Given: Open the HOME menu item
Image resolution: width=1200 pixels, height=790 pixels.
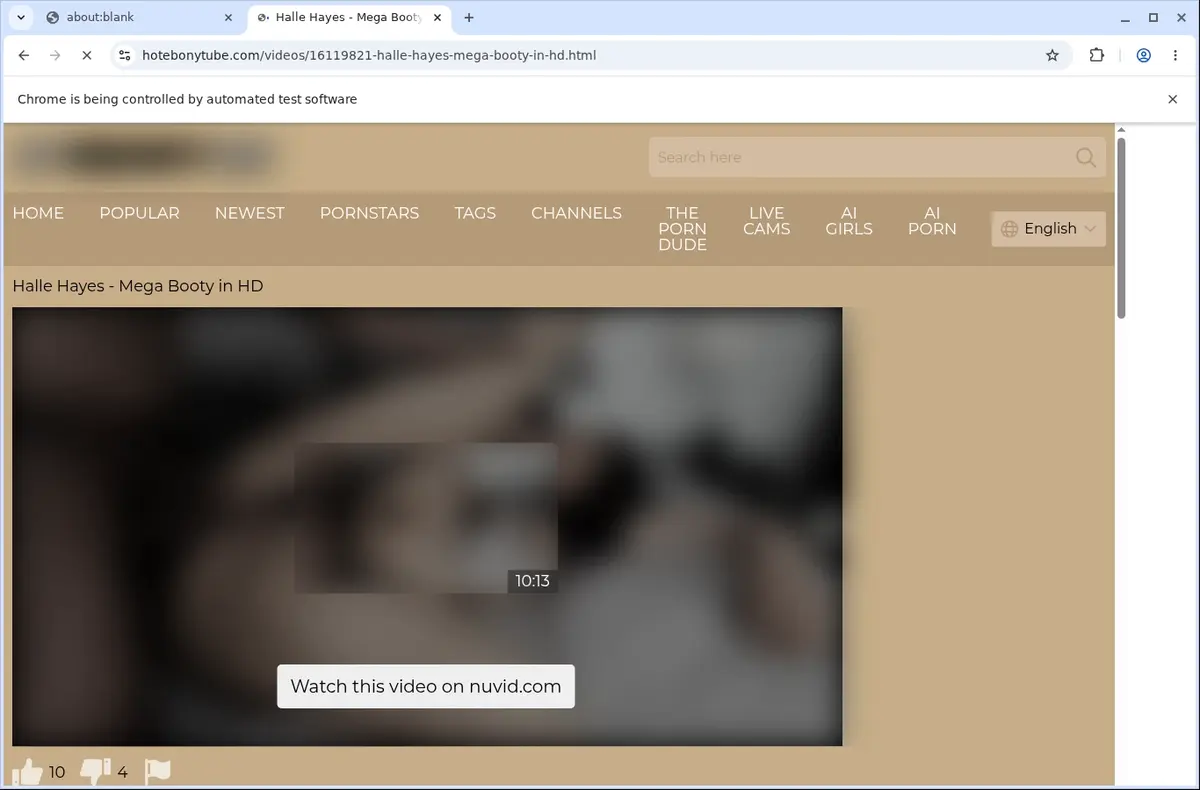Looking at the screenshot, I should [x=38, y=213].
